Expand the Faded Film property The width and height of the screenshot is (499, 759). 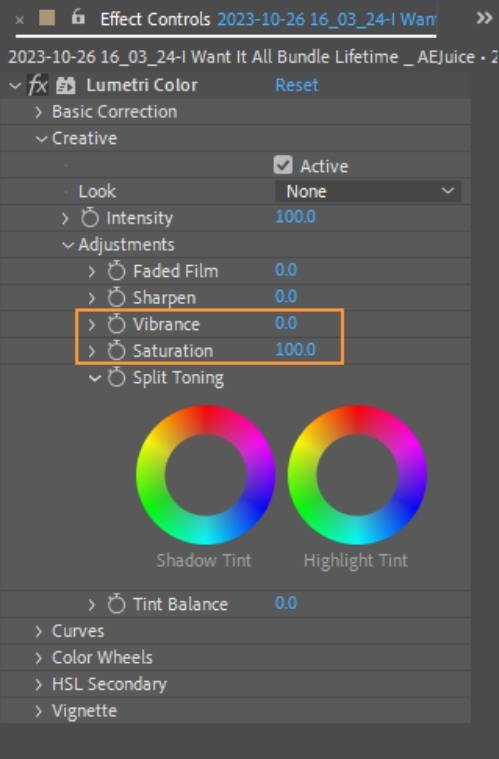pos(92,272)
